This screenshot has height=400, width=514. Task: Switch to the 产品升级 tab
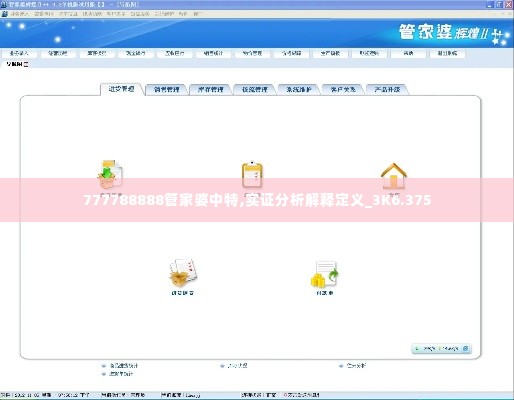coord(387,89)
